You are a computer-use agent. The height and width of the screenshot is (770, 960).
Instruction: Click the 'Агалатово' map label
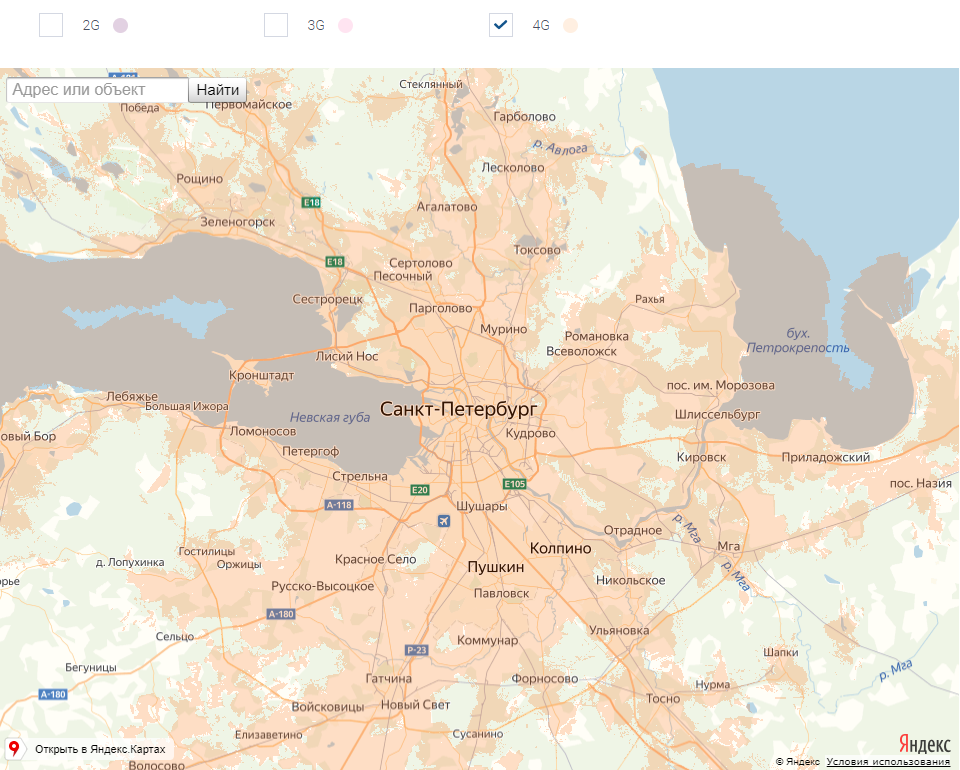[x=447, y=207]
